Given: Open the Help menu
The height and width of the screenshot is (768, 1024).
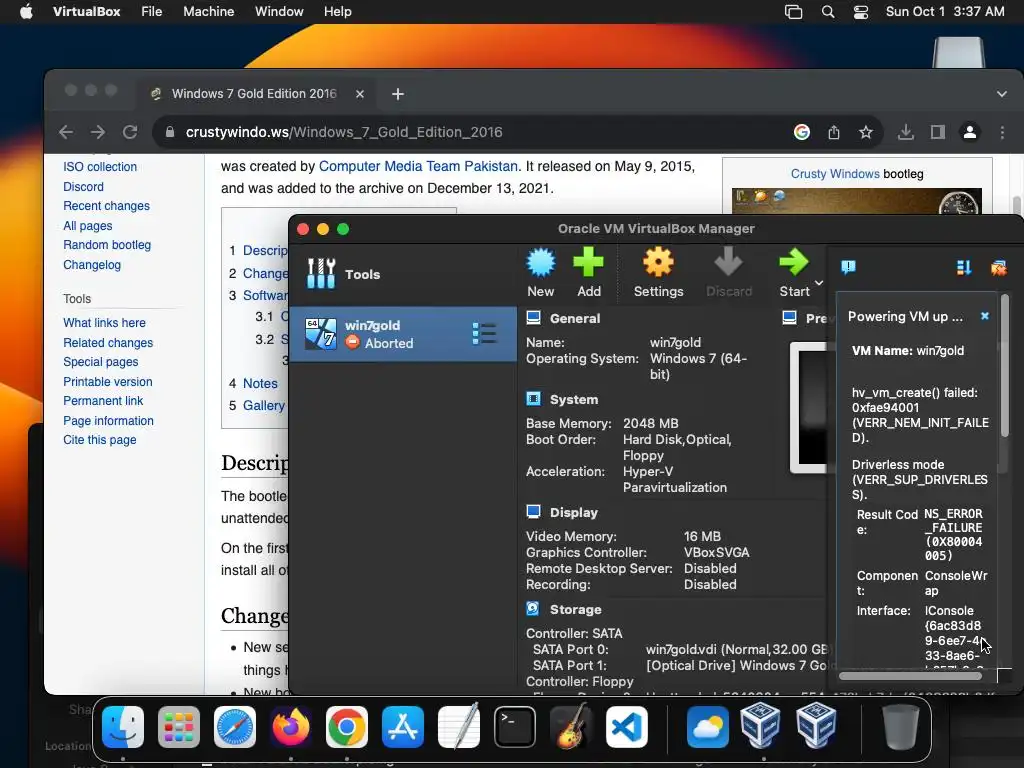Looking at the screenshot, I should click(x=338, y=12).
